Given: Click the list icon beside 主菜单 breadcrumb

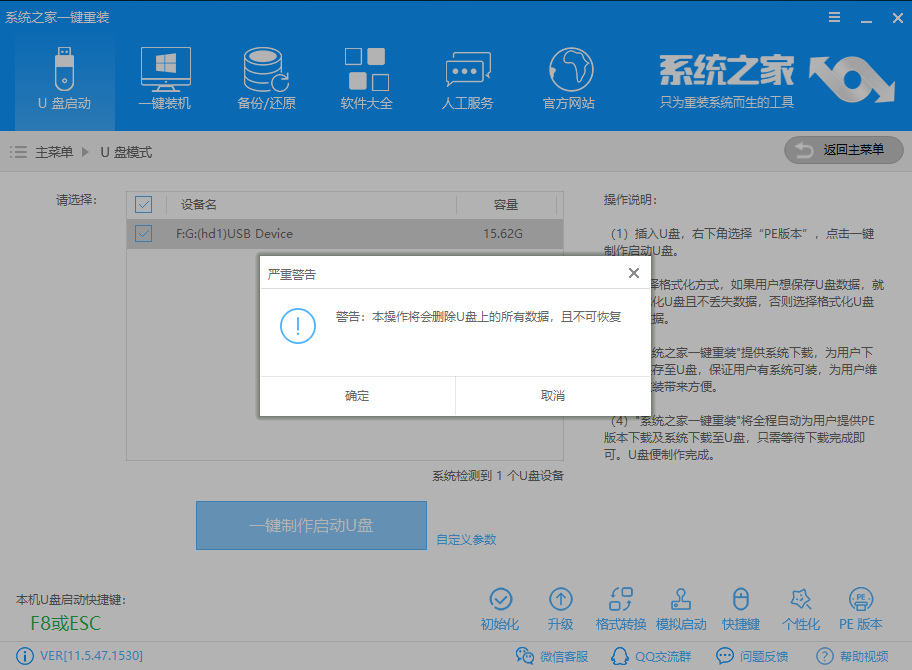Looking at the screenshot, I should point(18,152).
